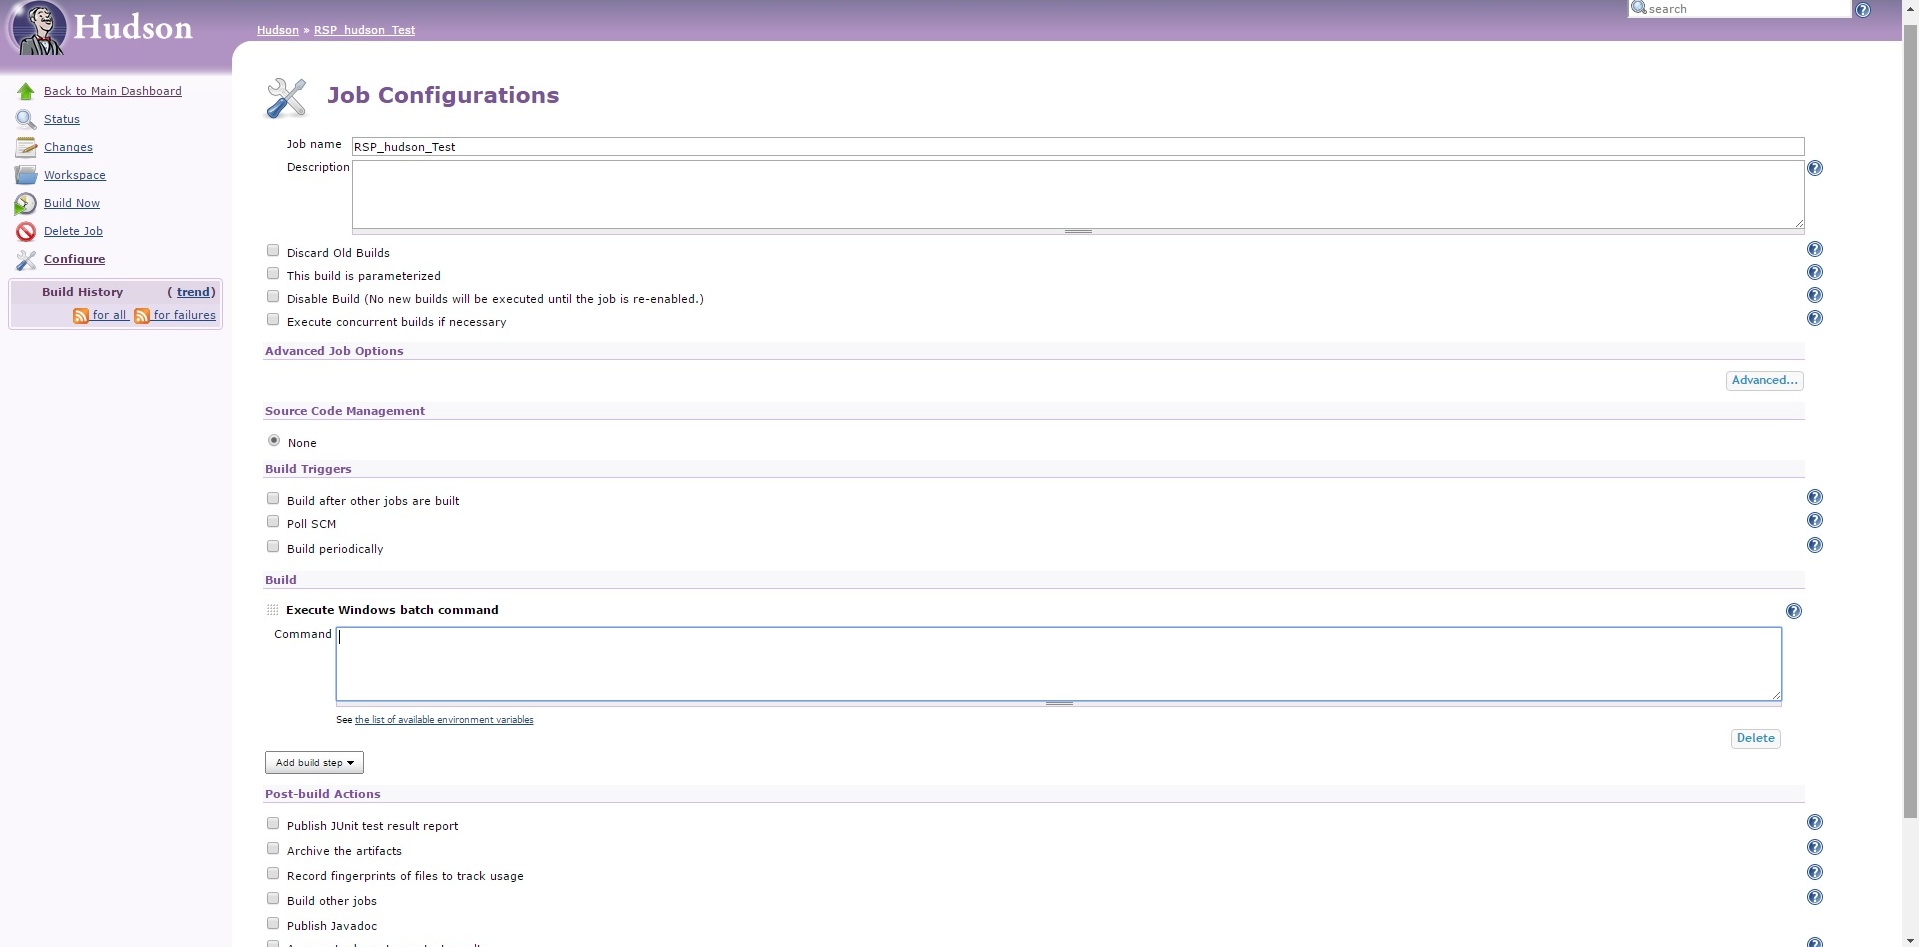Open help for Build after other jobs
This screenshot has height=947, width=1919.
point(1815,497)
